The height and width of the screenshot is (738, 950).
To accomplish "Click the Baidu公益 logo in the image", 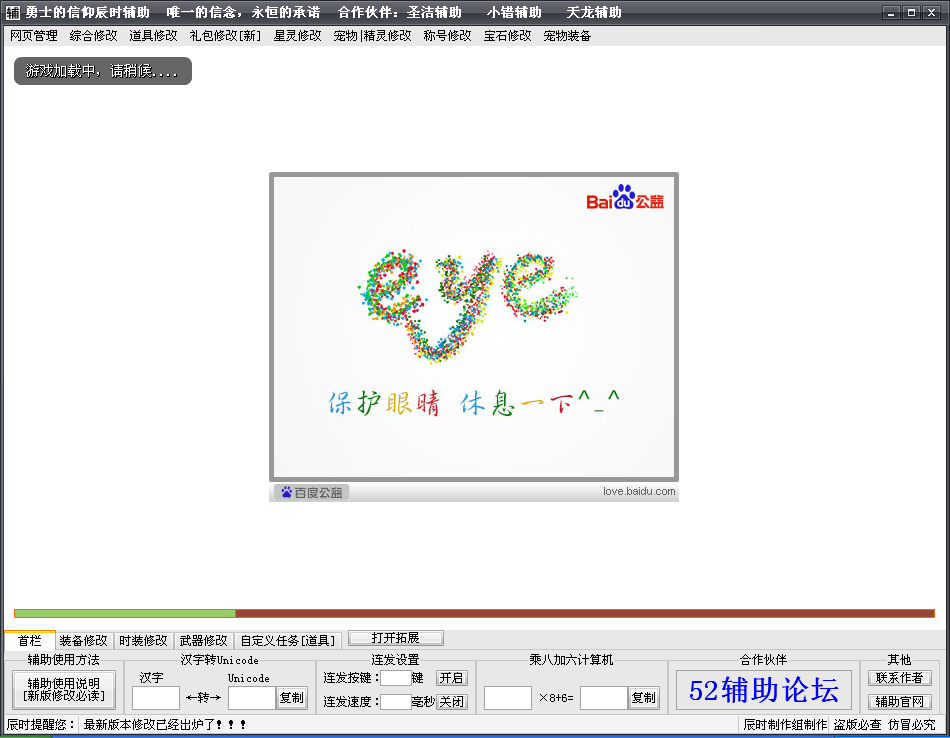I will tap(625, 198).
